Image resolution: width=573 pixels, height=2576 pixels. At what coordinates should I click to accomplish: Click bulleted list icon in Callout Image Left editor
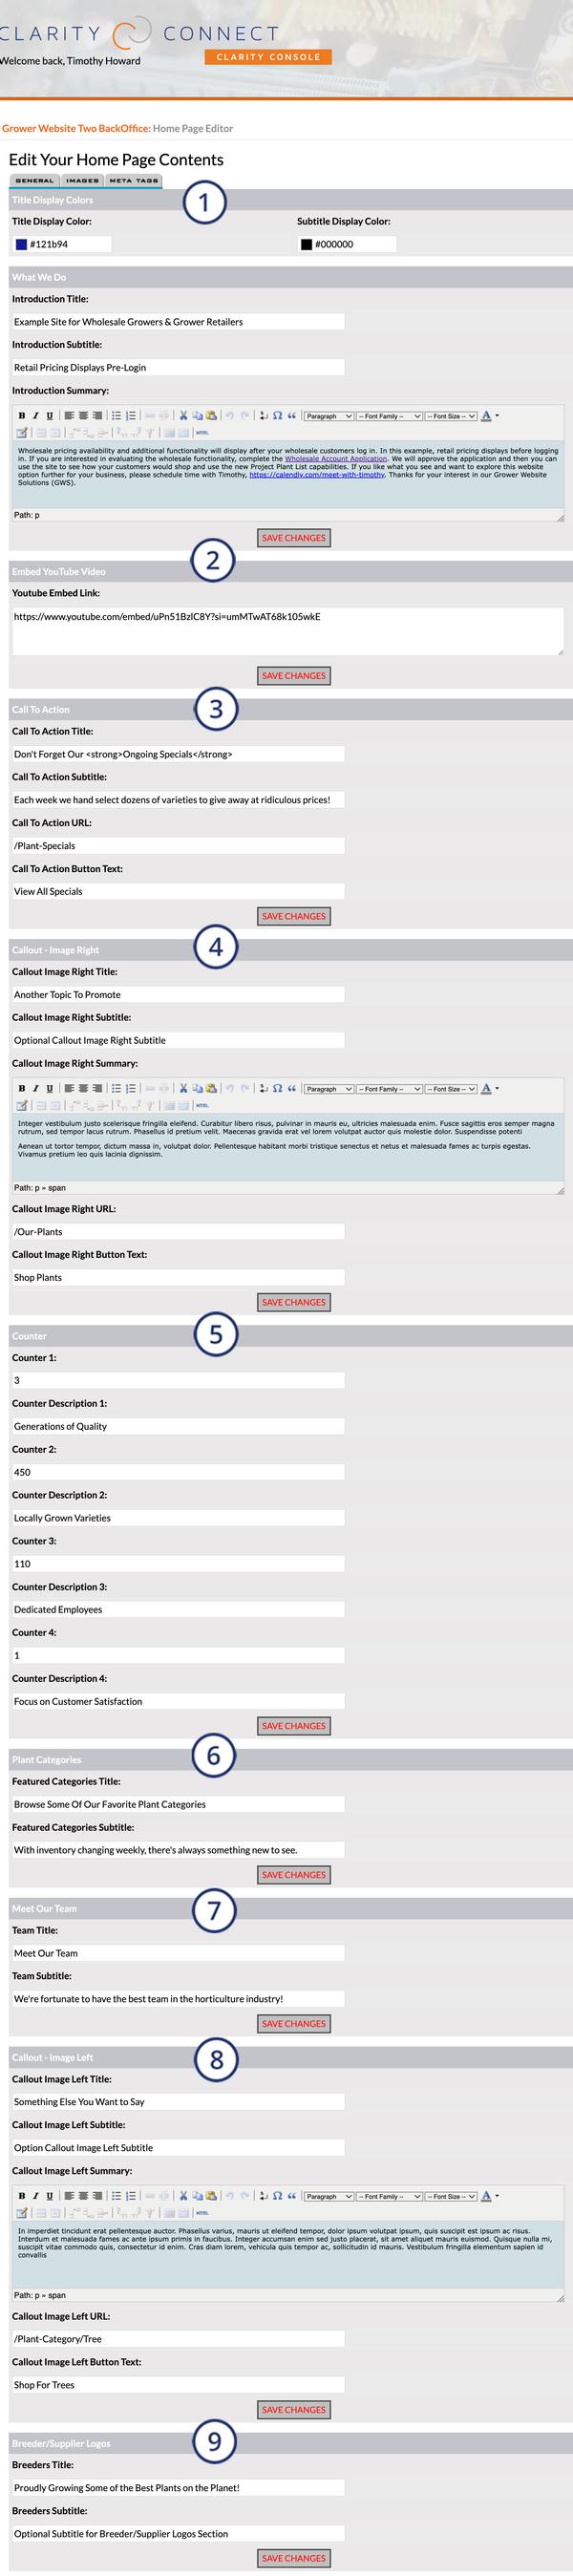click(116, 2195)
